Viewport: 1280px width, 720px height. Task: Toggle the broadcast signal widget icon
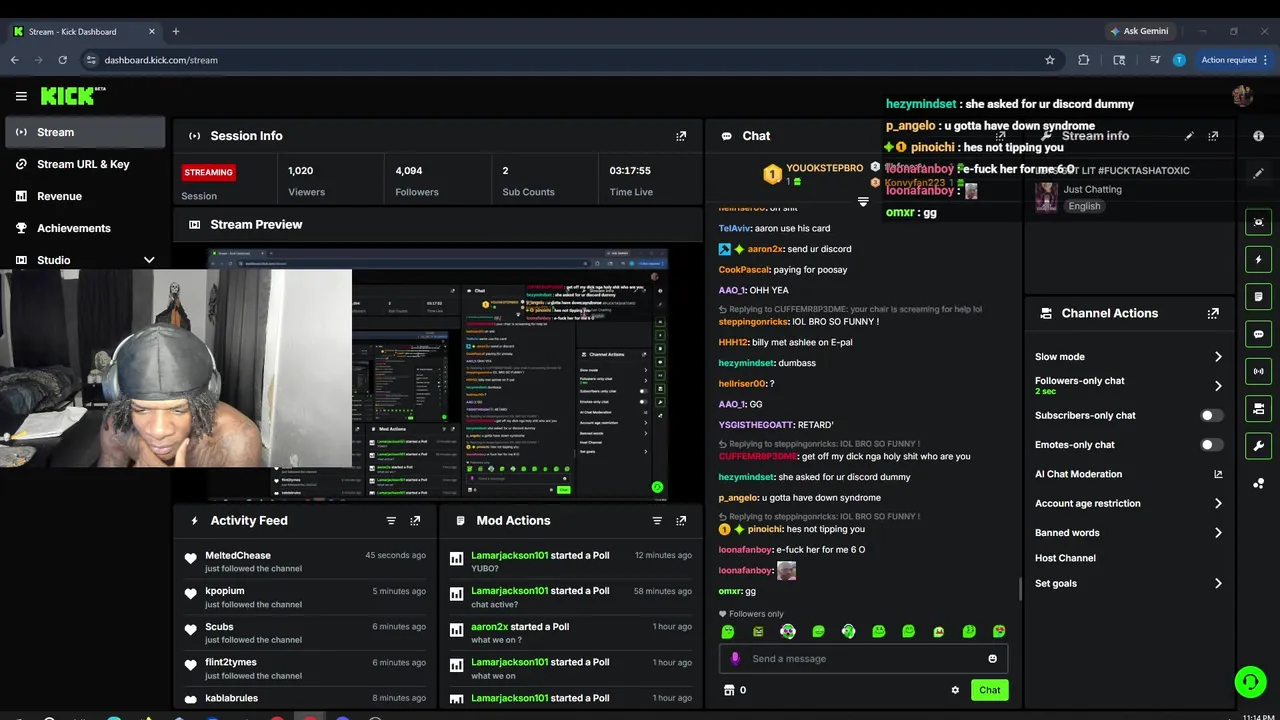(x=1258, y=371)
